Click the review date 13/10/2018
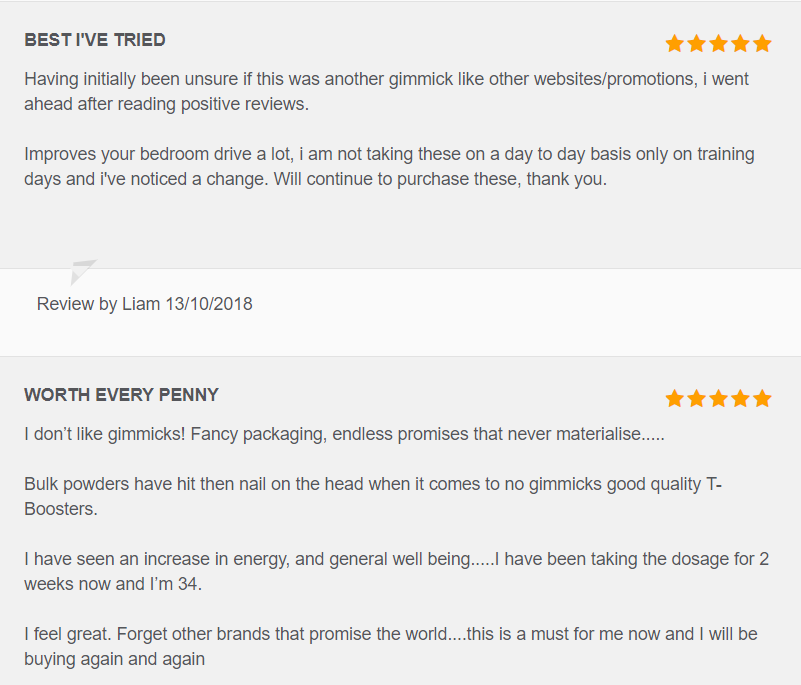This screenshot has width=801, height=685. tap(209, 304)
